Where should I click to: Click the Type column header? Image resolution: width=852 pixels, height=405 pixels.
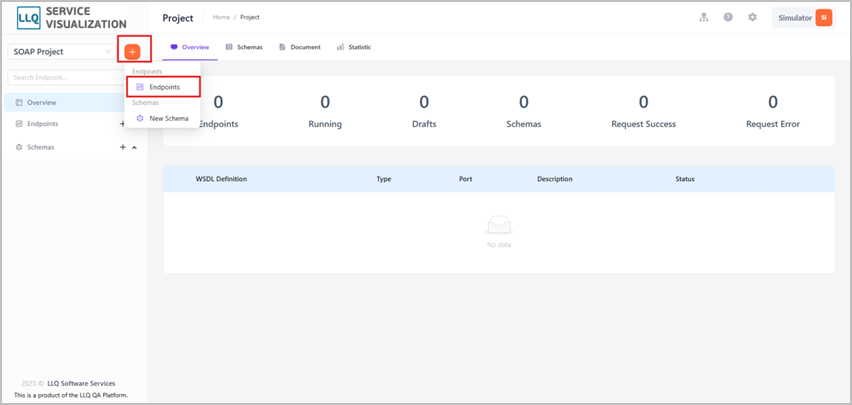point(384,179)
